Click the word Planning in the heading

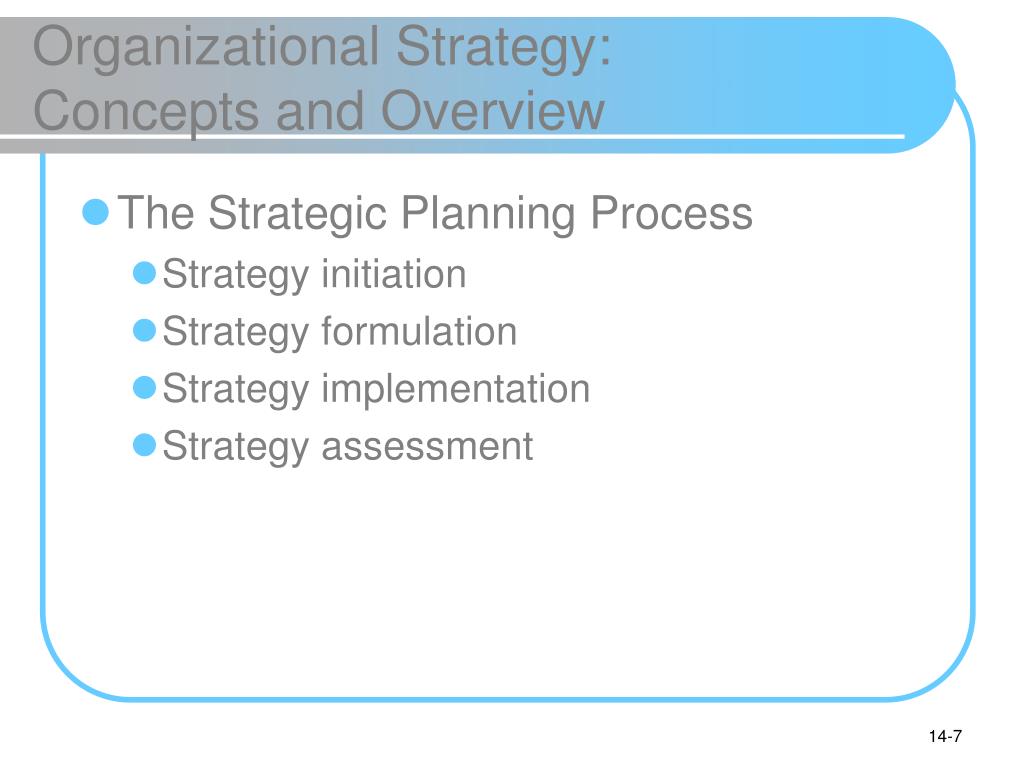(x=488, y=214)
